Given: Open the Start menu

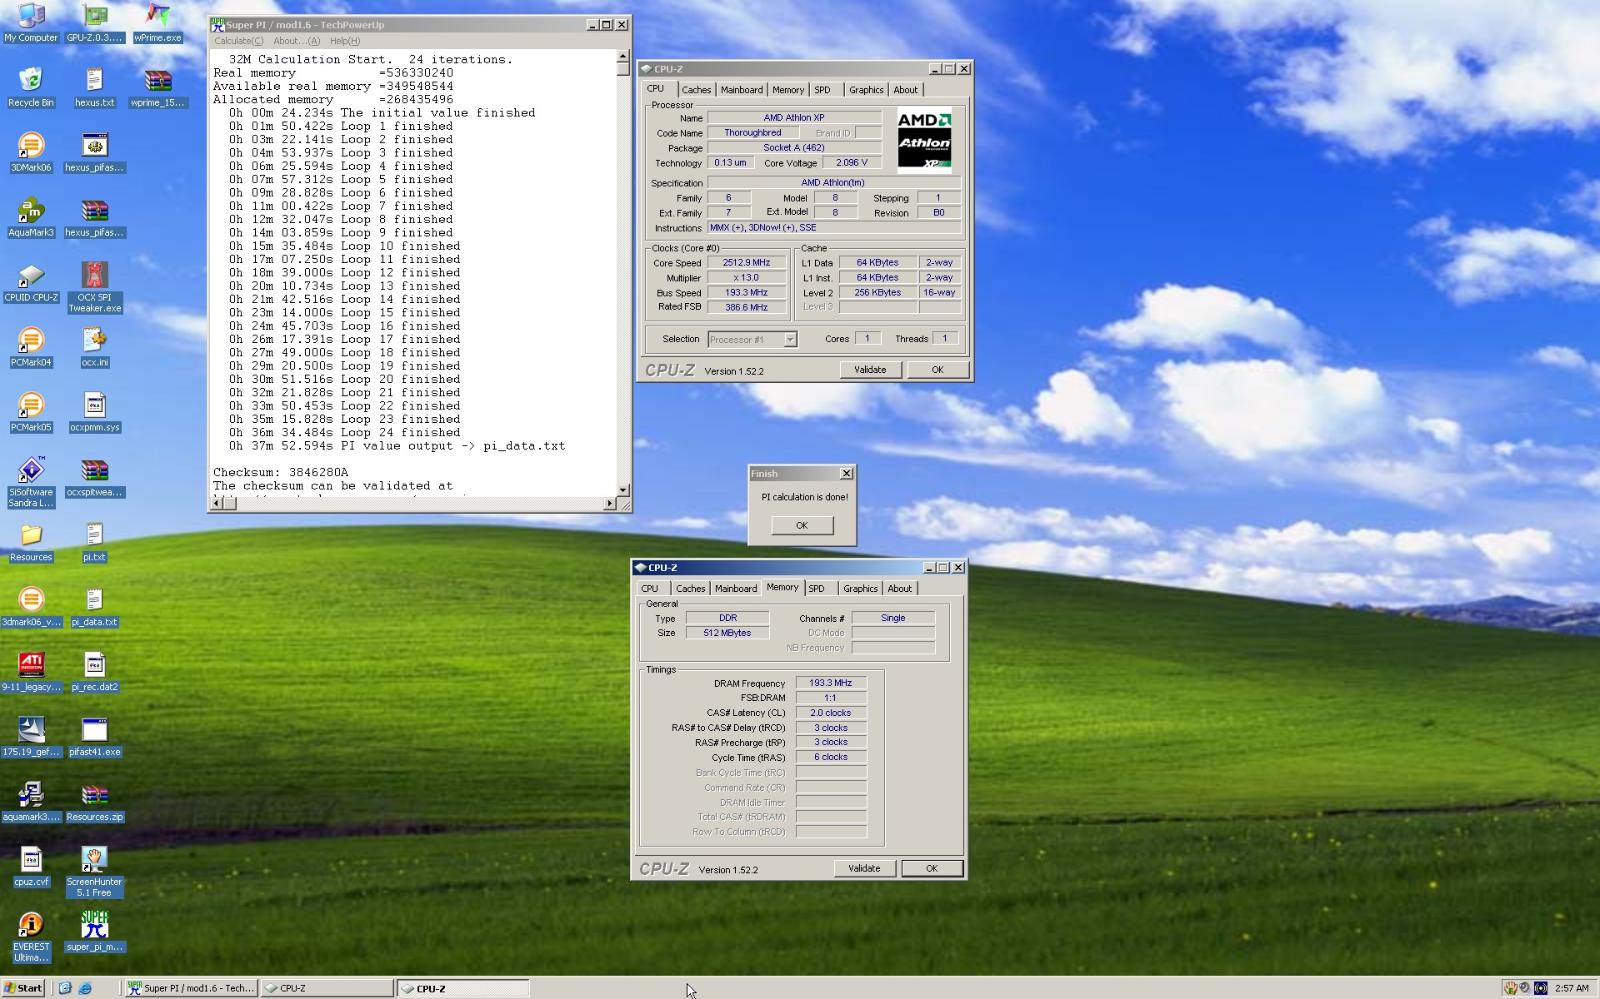Looking at the screenshot, I should coord(23,988).
